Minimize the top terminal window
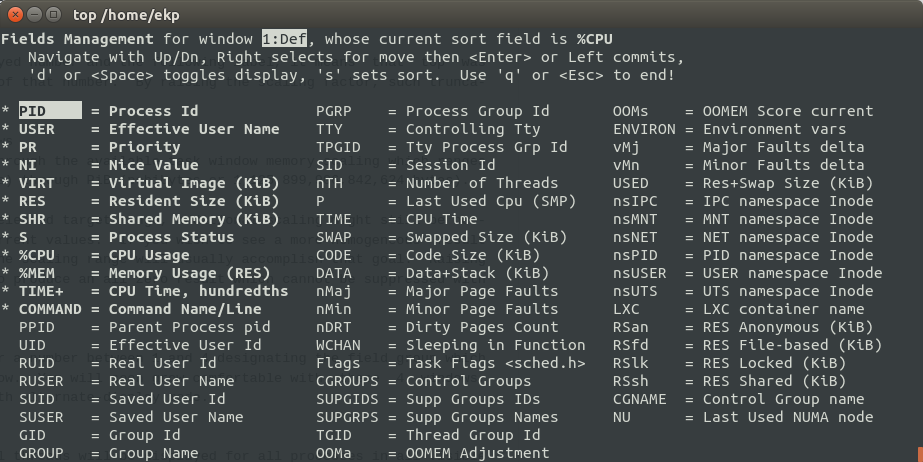This screenshot has width=923, height=462. coord(34,14)
